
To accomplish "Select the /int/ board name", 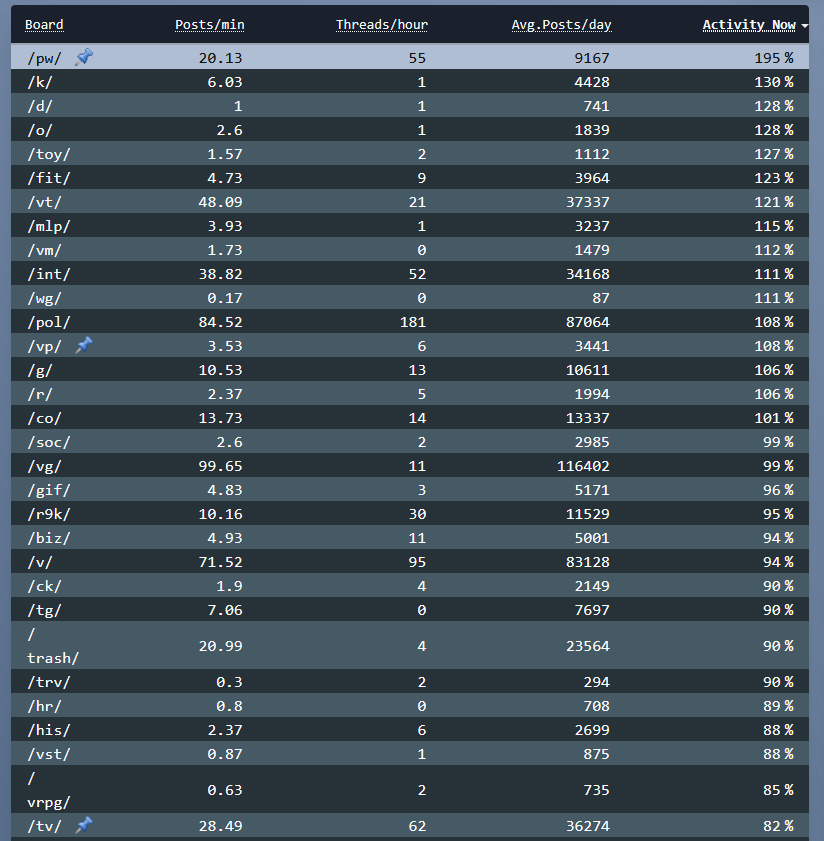I will (49, 274).
